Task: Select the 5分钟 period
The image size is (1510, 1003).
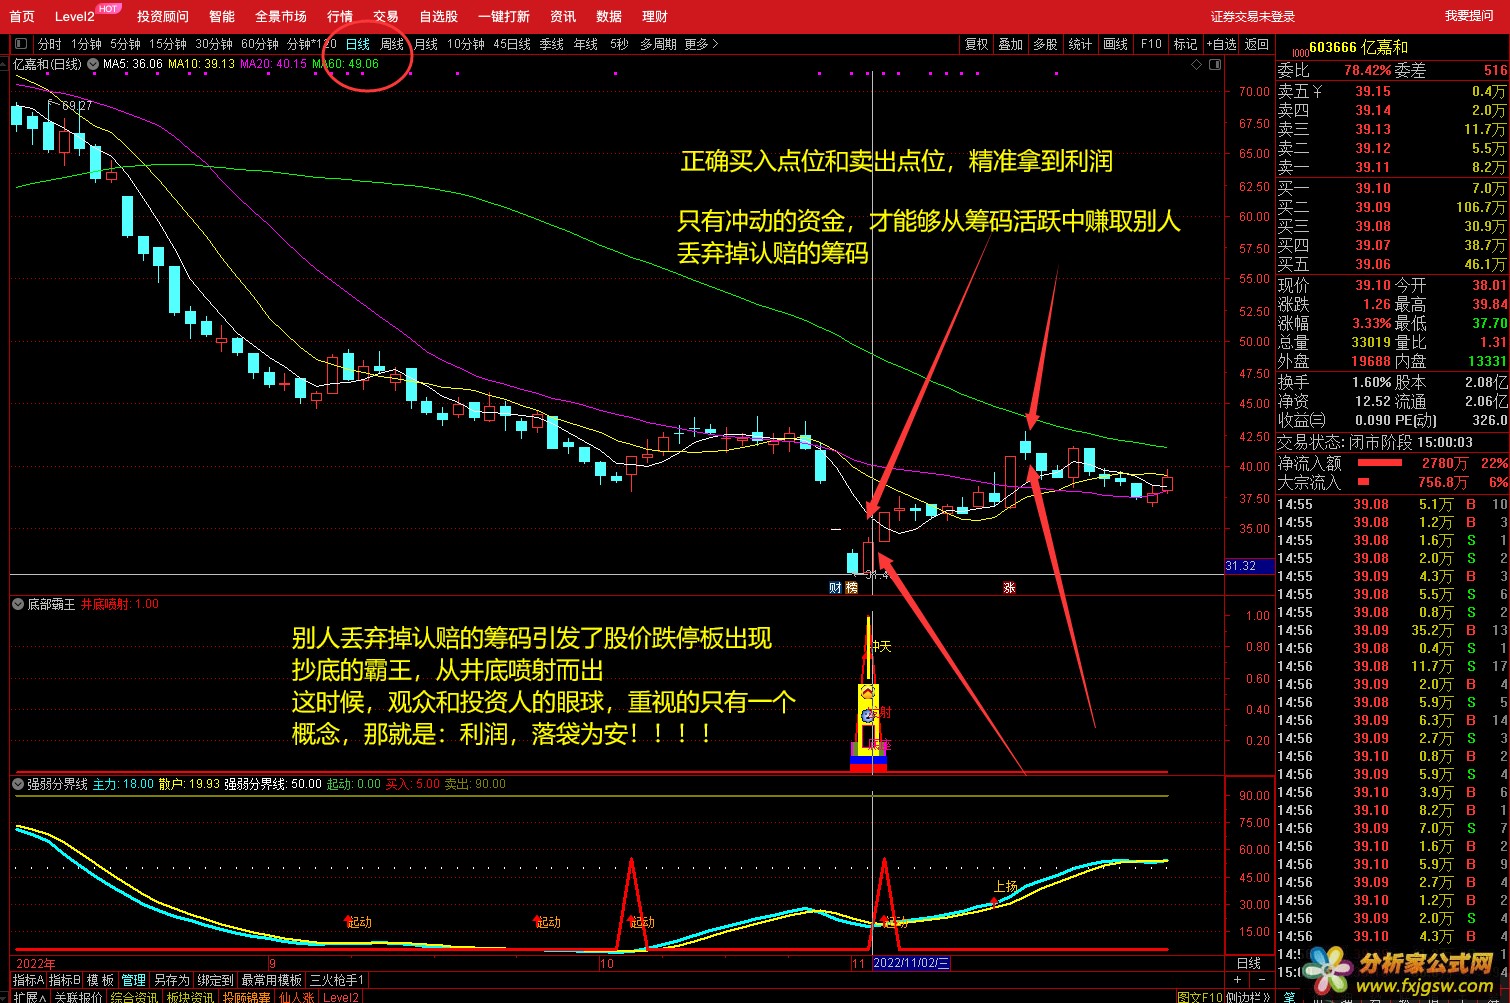Action: coord(125,44)
